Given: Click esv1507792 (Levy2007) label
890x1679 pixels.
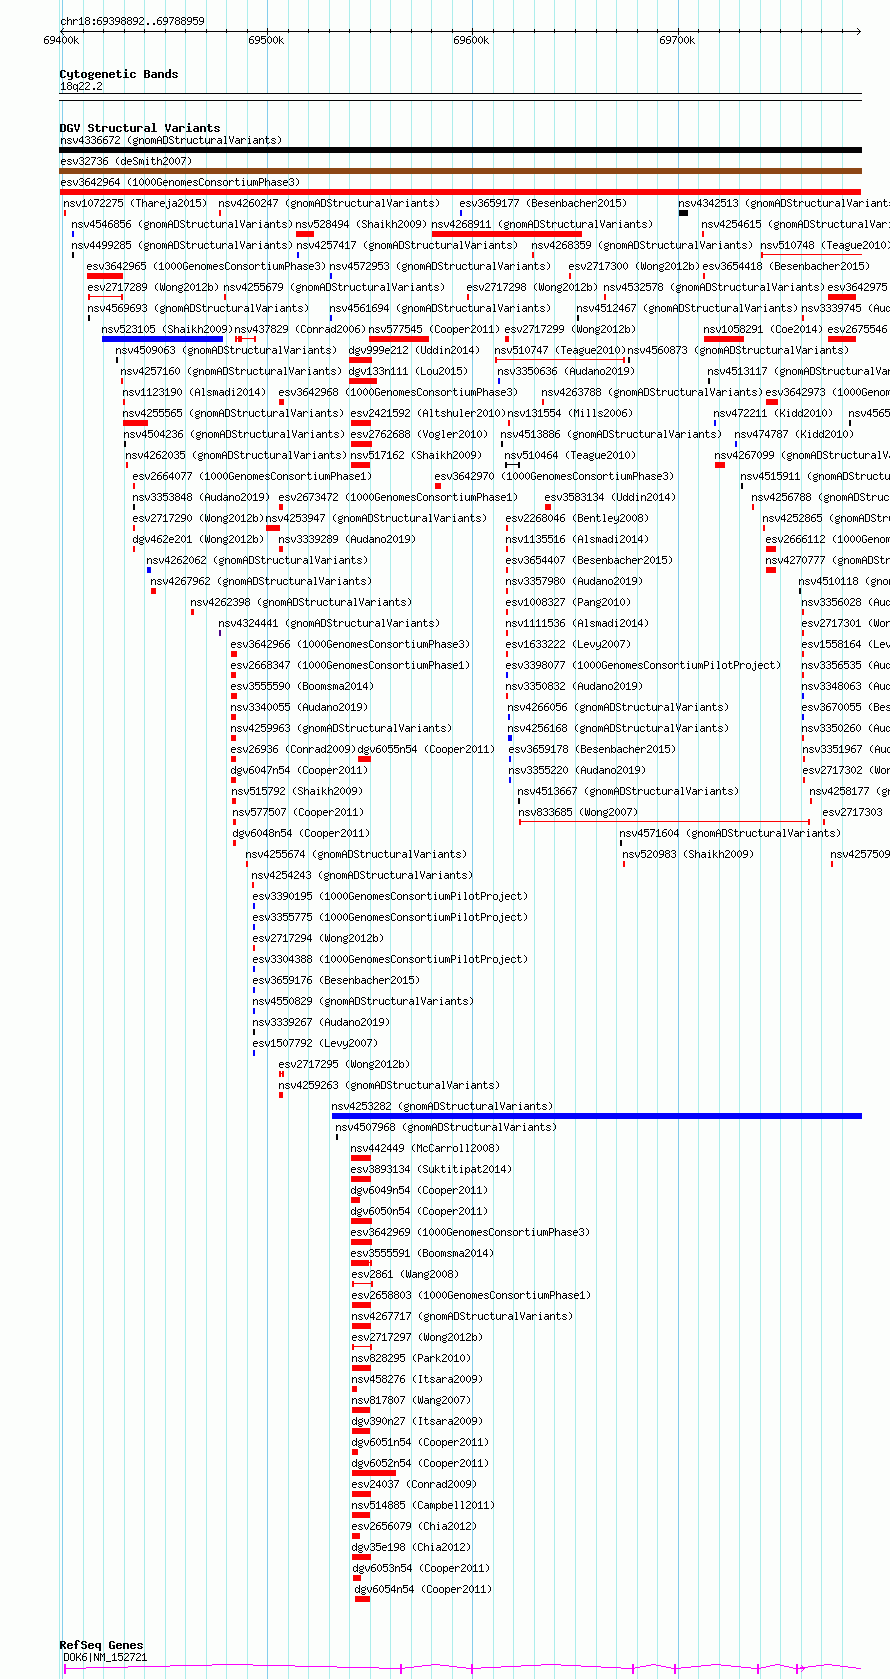Looking at the screenshot, I should (315, 1043).
